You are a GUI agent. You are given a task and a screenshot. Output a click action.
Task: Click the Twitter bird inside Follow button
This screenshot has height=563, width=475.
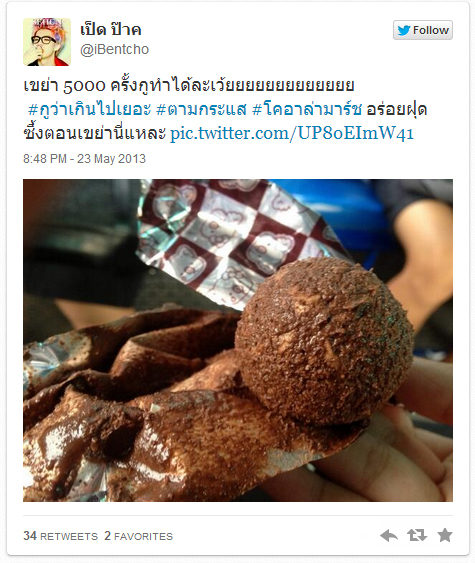(404, 30)
